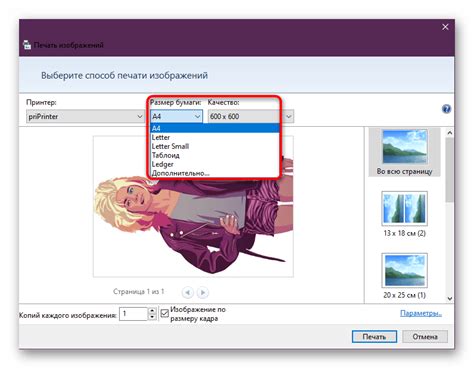This screenshot has width=474, height=369.
Task: Open the printer dropdown showing priPrinter
Action: point(85,116)
